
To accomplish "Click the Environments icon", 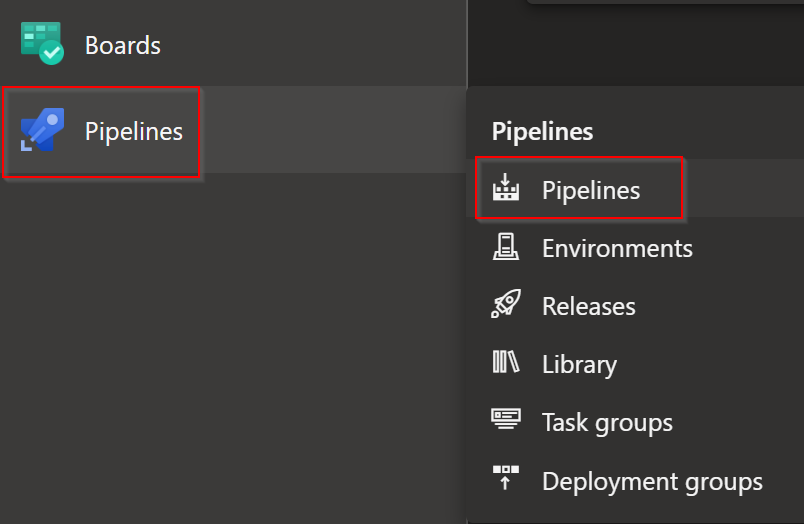I will (506, 246).
